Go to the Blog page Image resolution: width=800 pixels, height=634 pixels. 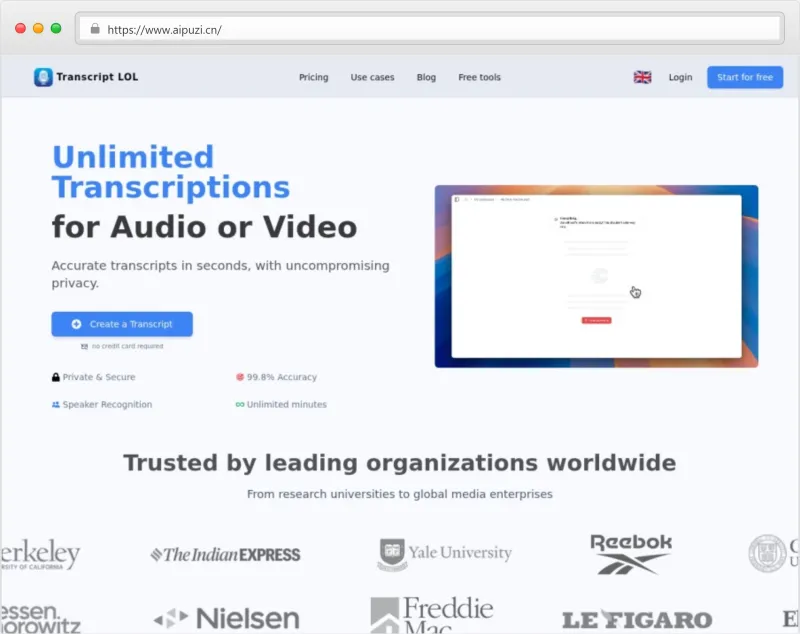point(426,77)
